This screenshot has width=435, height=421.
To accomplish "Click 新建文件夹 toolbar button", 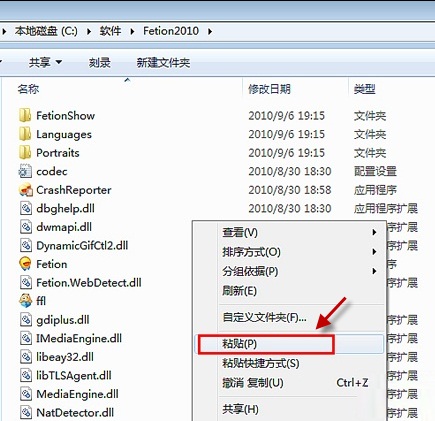I will 163,62.
